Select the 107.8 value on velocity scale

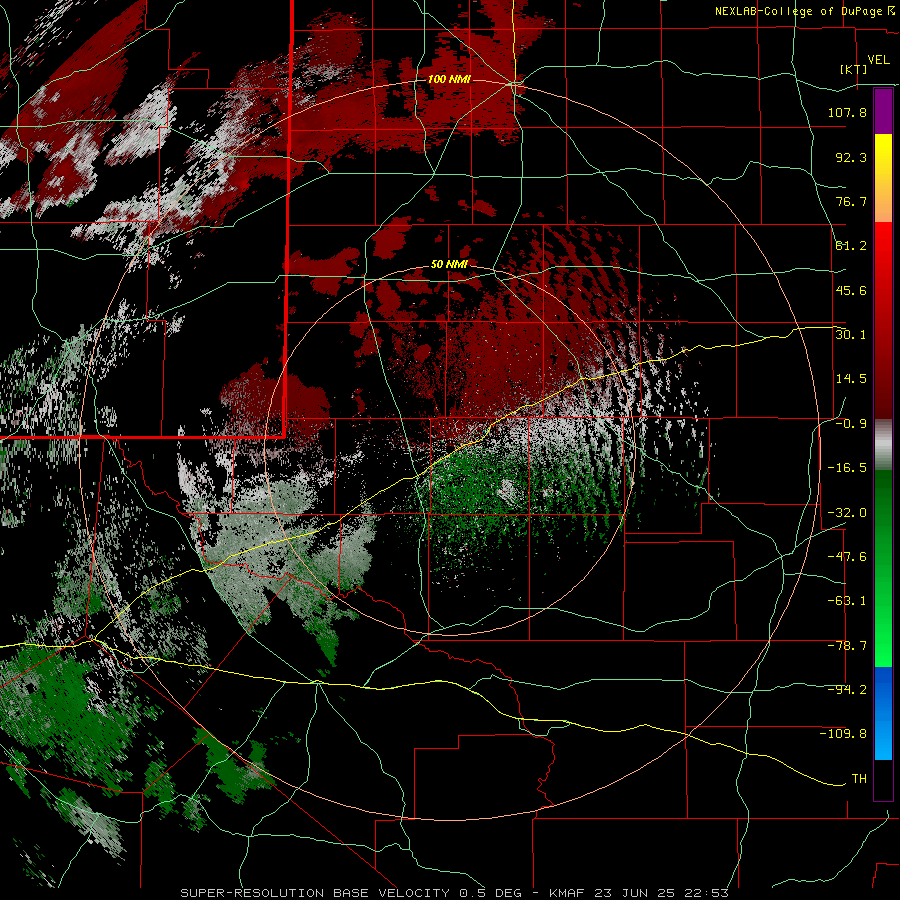pos(847,112)
